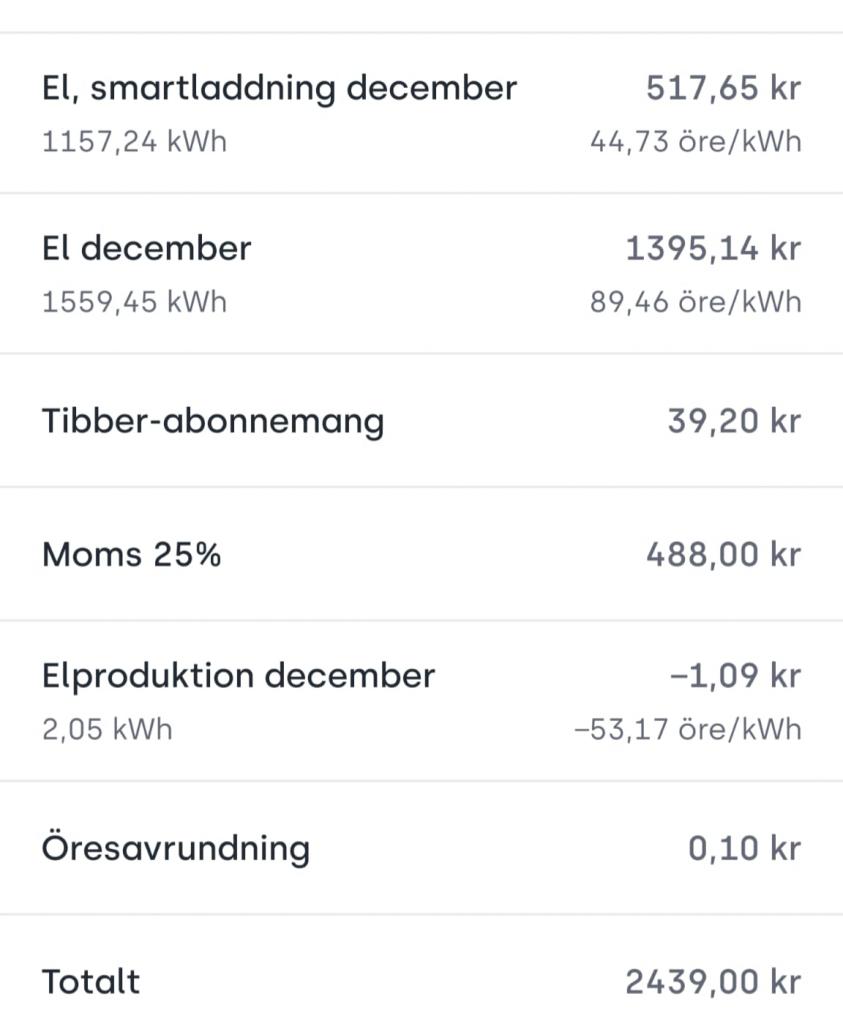Tap the 0,10 kr rounding amount

coord(744,848)
